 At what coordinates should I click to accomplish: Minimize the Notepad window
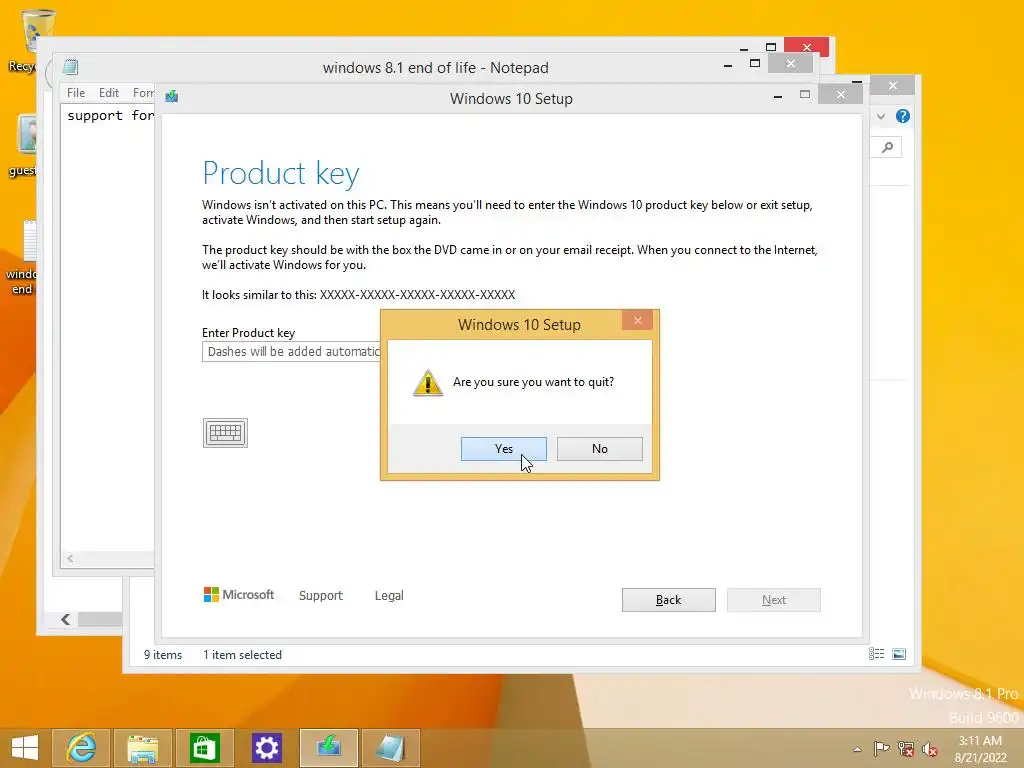pyautogui.click(x=728, y=65)
